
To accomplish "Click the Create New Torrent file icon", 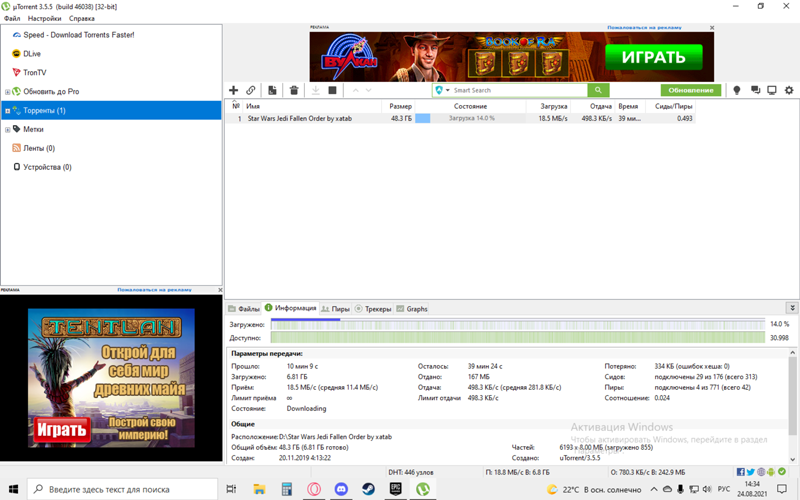I will click(272, 90).
